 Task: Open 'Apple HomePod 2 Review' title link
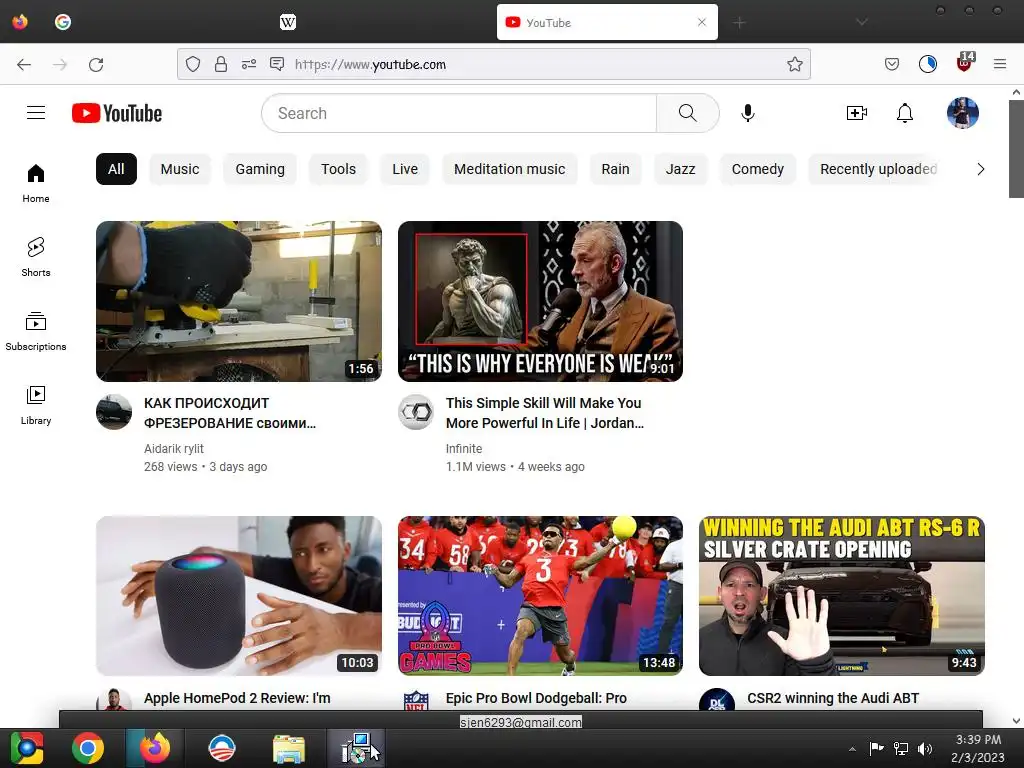[x=237, y=698]
